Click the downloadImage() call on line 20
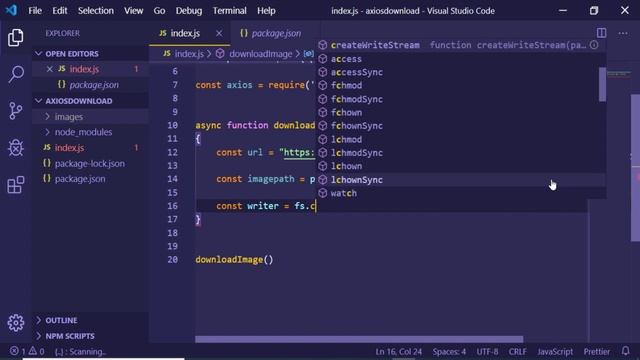 coord(234,260)
